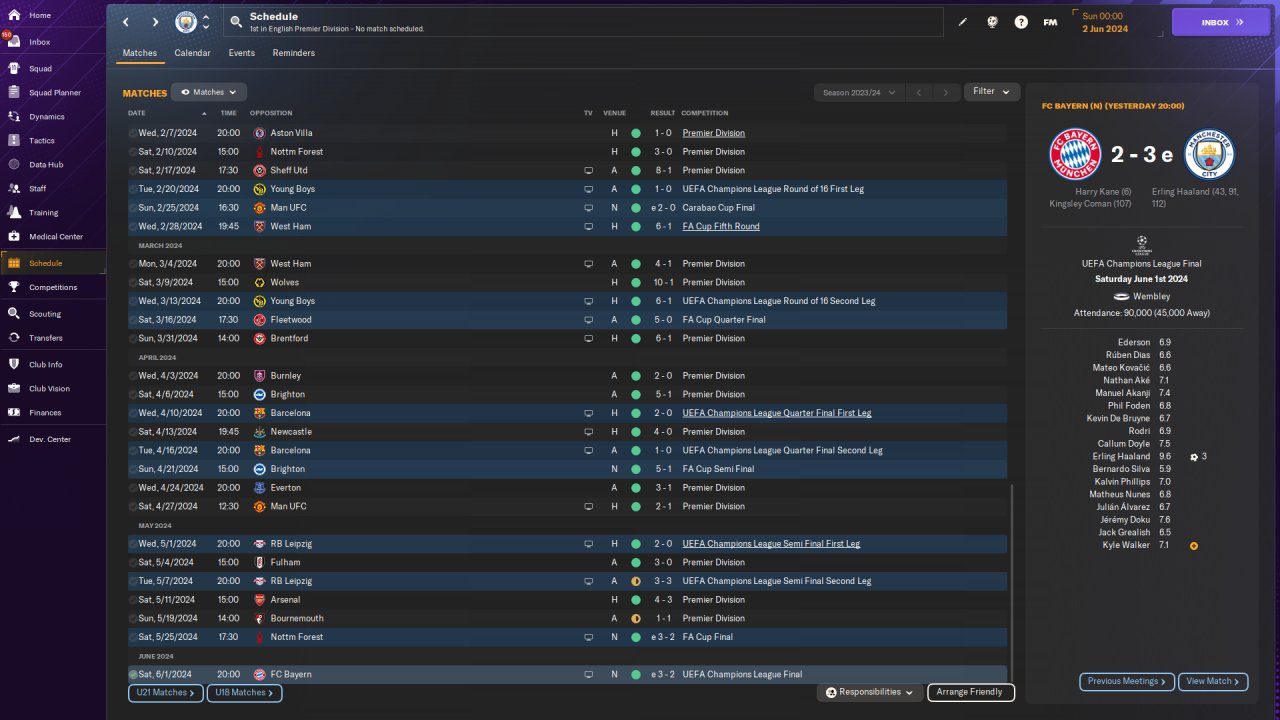Click the Schedule search bar
The width and height of the screenshot is (1280, 720).
583,22
